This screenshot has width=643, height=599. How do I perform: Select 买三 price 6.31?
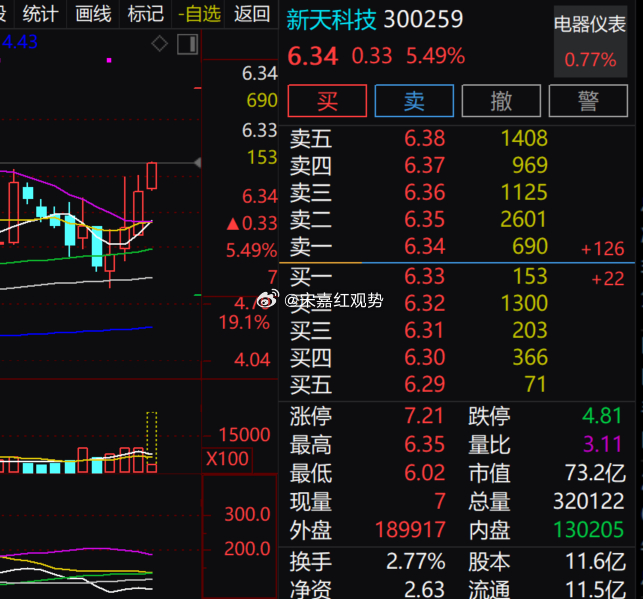click(424, 330)
